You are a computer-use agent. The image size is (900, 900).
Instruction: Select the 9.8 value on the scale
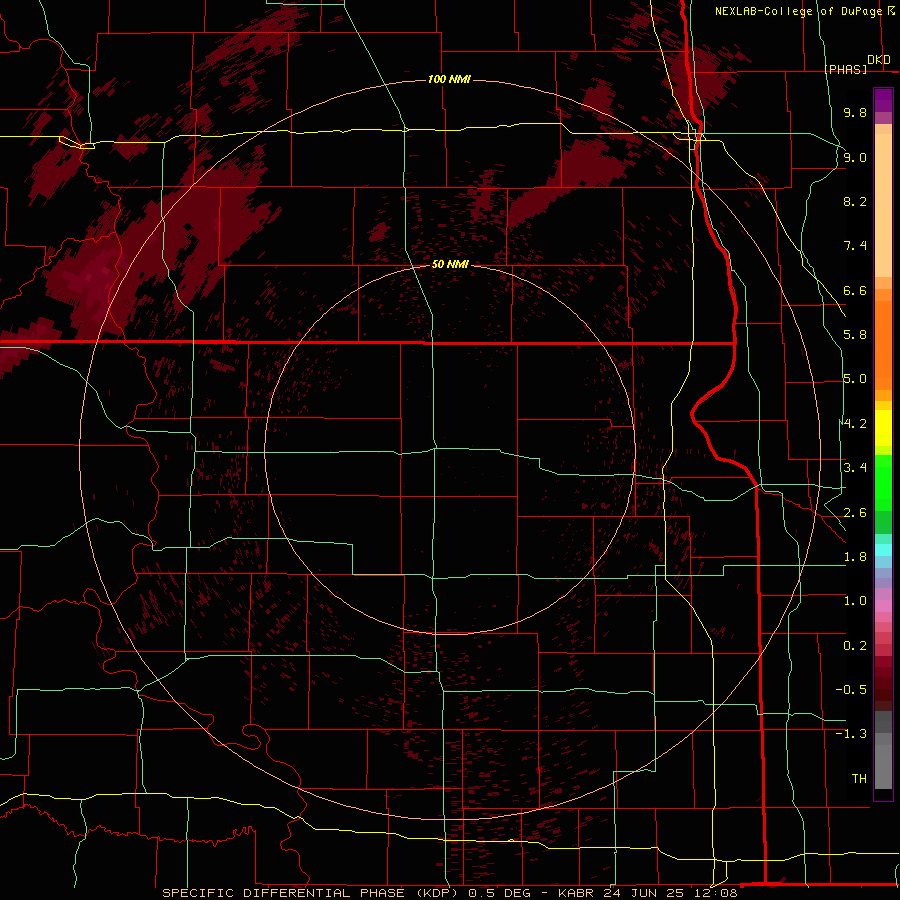(x=855, y=112)
